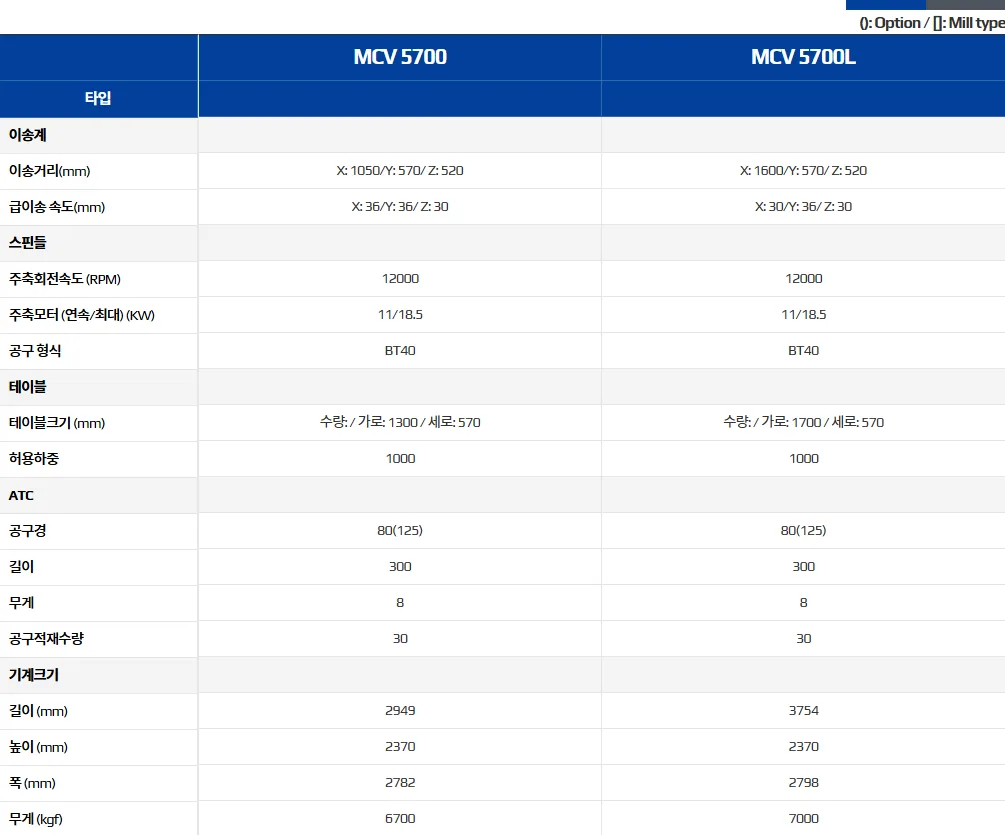Click 1000 load in the MCV 5700L column
This screenshot has height=835, width=1005.
(803, 459)
